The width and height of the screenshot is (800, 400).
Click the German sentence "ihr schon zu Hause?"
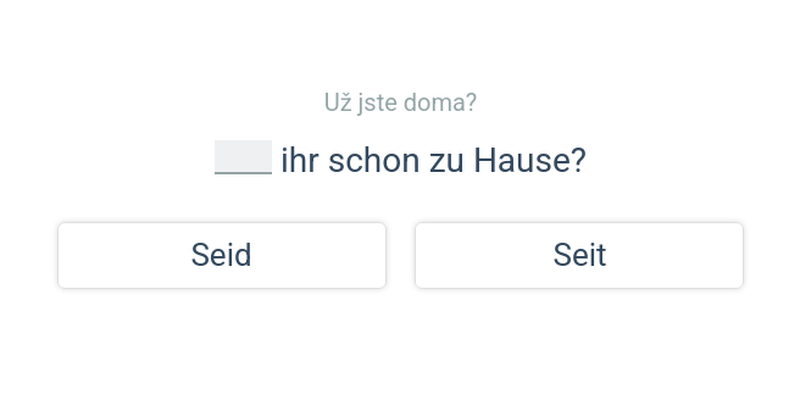tap(432, 160)
